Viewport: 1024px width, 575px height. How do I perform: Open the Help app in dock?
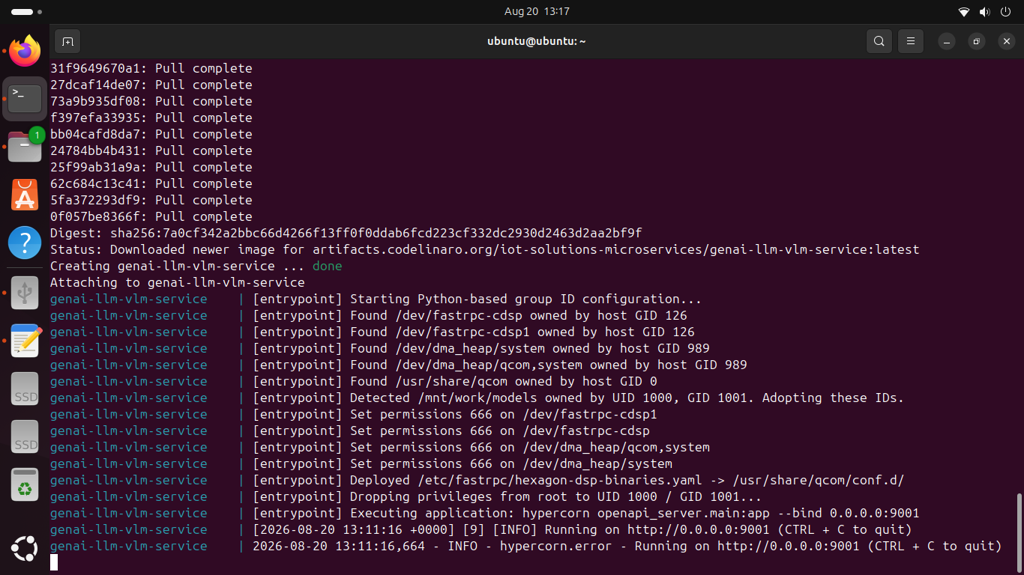point(25,243)
